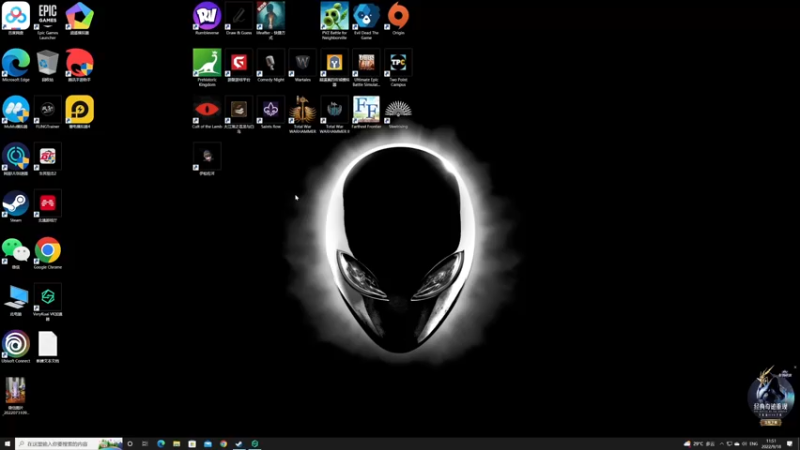Launch the yellow LDPlayer emulator icon

[x=80, y=112]
